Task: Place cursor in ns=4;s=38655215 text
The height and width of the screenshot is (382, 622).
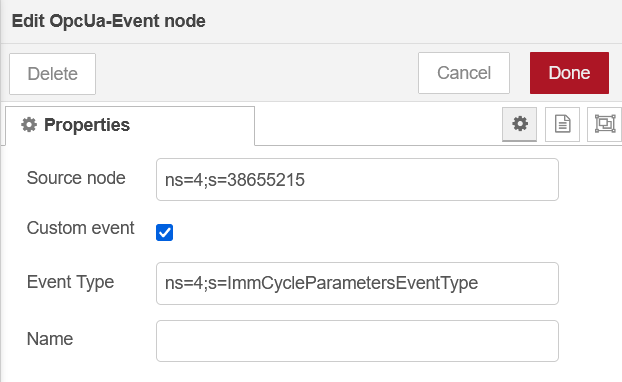Action: 234,180
